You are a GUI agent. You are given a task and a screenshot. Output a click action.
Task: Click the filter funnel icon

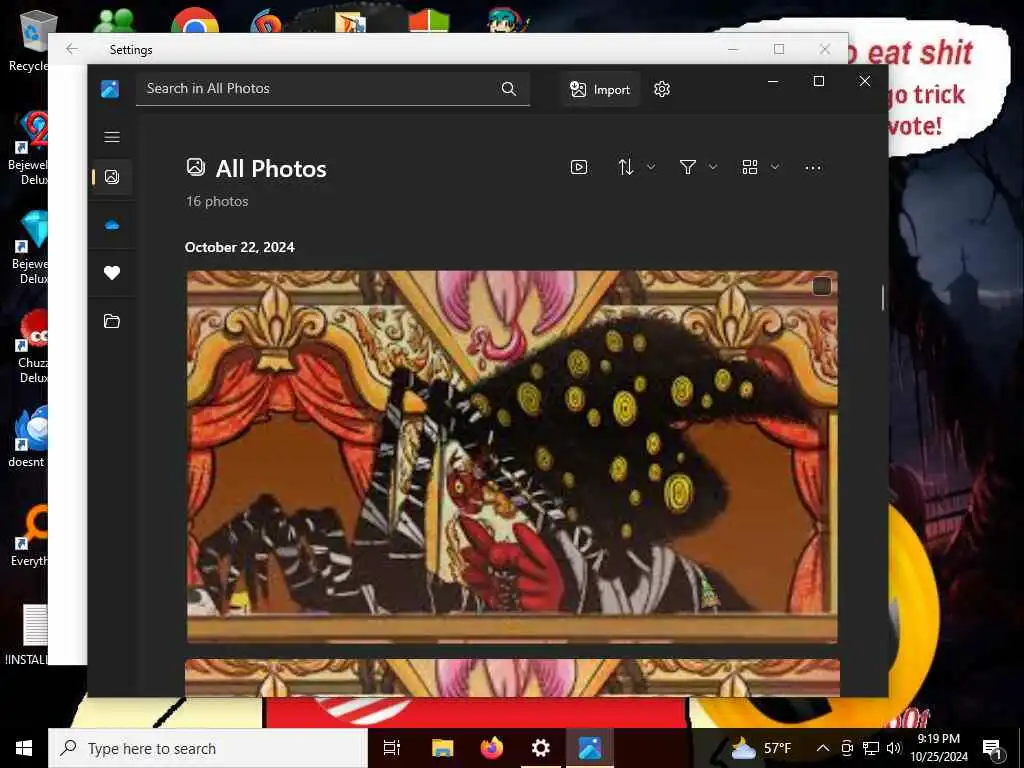point(687,167)
